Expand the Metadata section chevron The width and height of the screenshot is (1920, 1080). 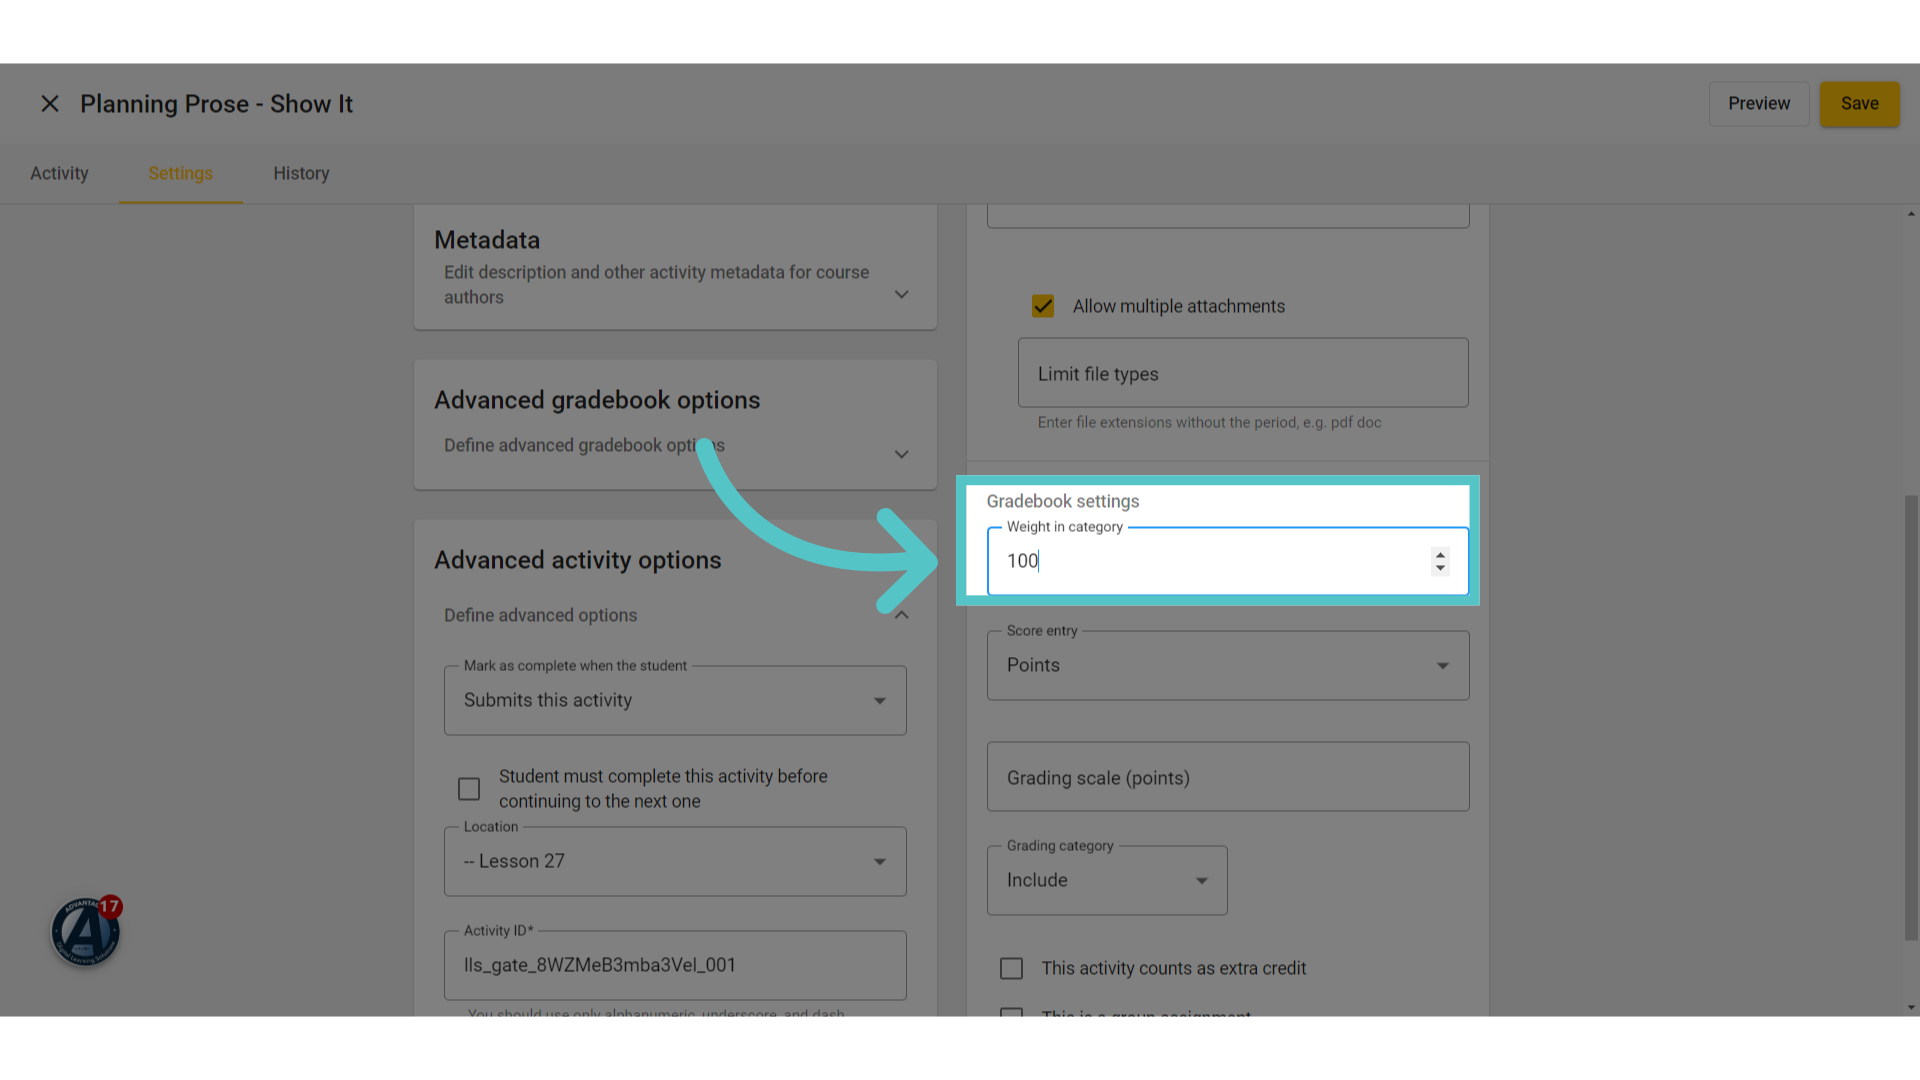pos(901,295)
